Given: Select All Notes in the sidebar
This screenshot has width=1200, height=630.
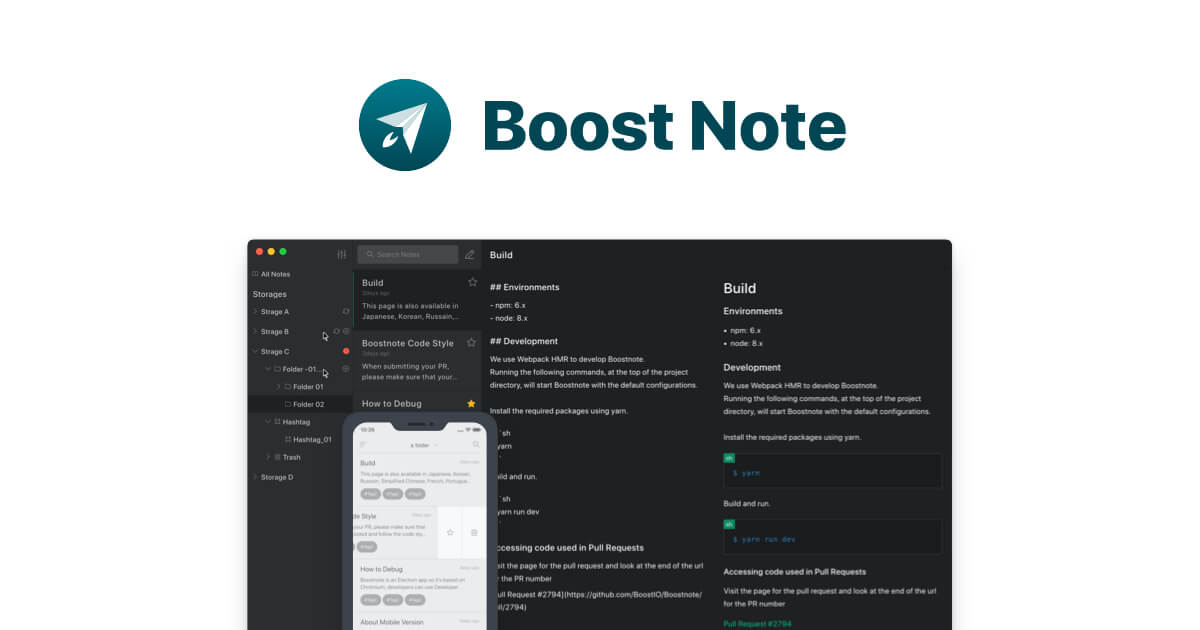Looking at the screenshot, I should point(275,274).
